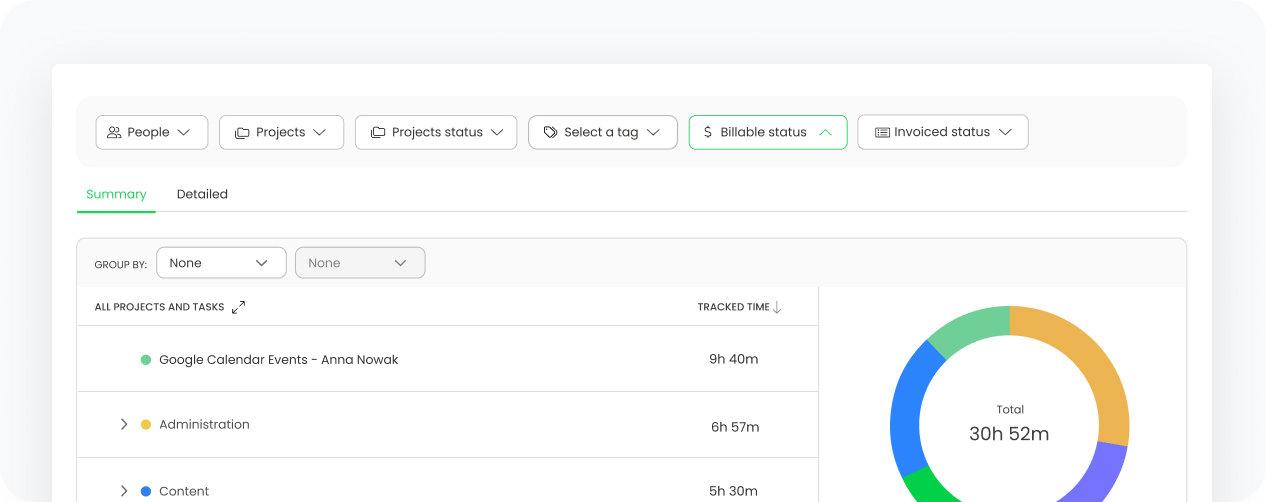Click the folder icon in the Projects filter
1266x502 pixels.
pos(242,132)
